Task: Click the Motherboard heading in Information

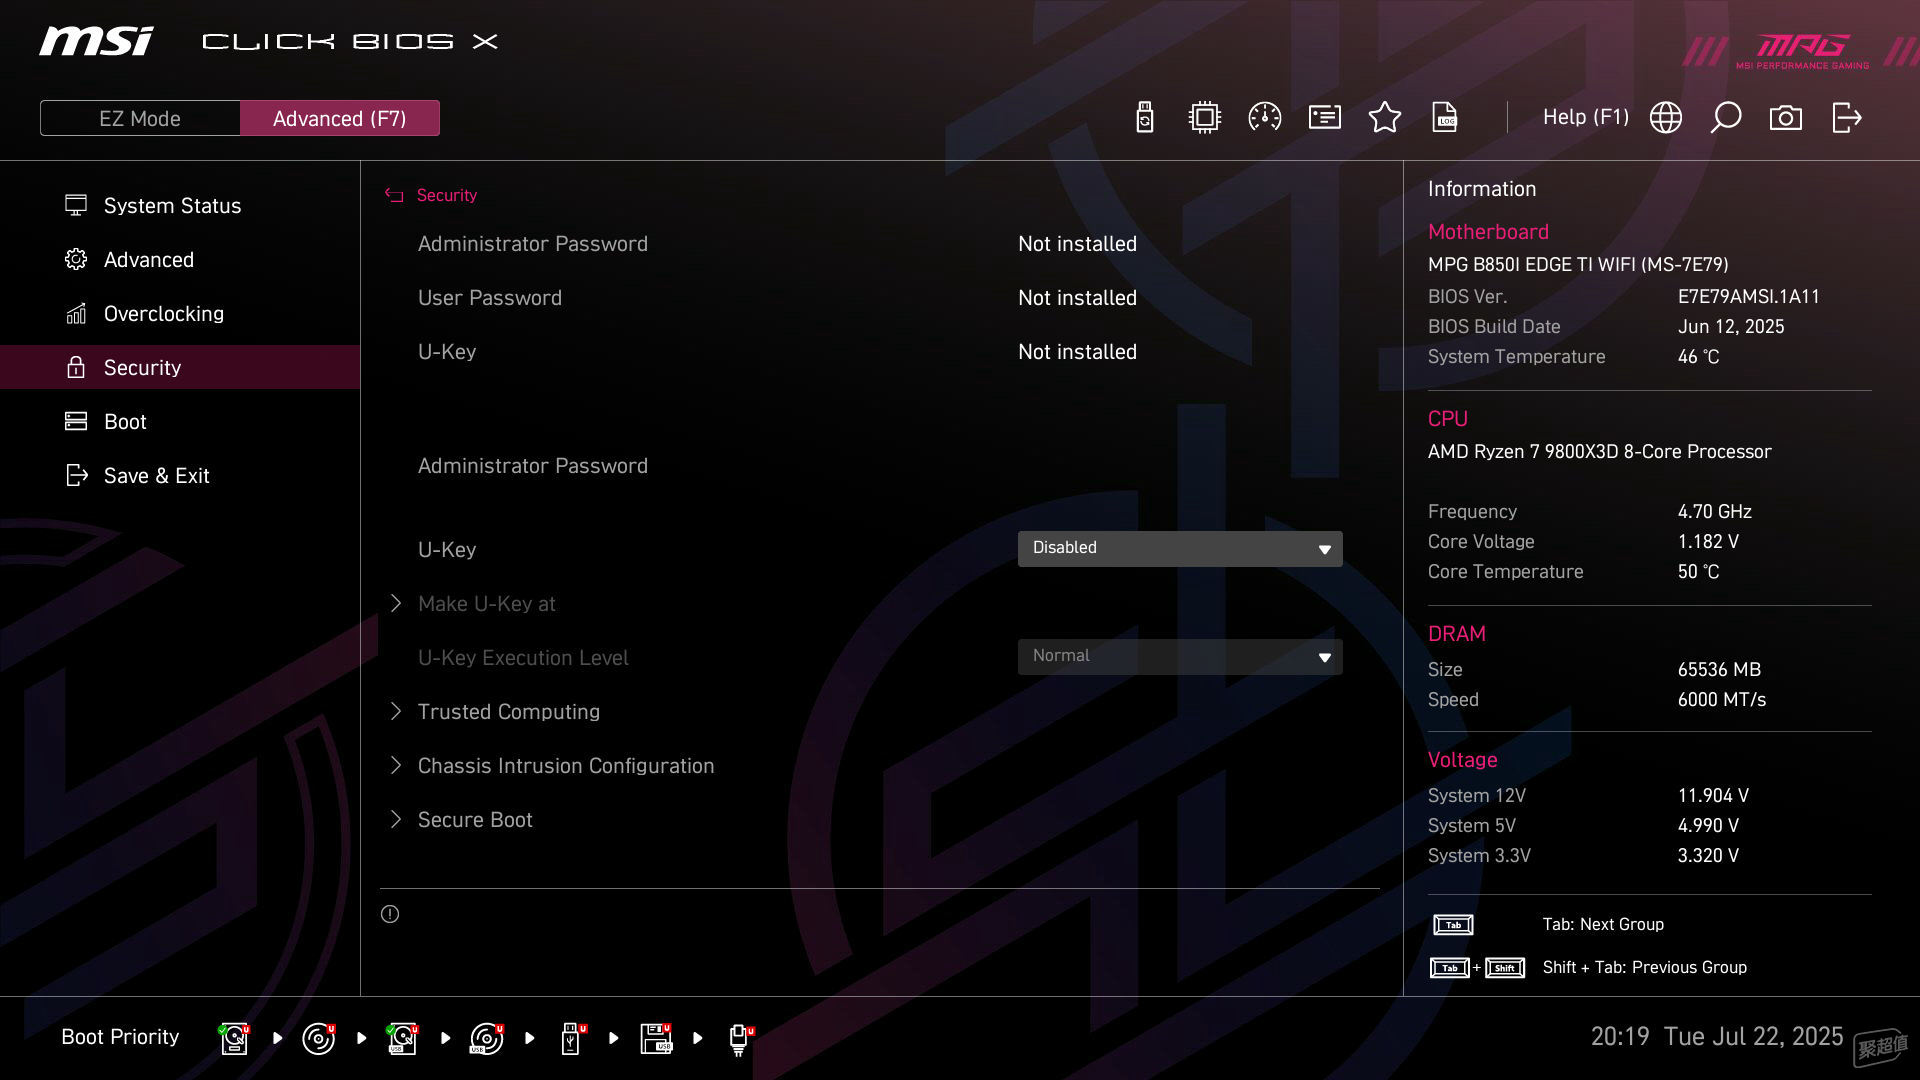Action: (1488, 231)
